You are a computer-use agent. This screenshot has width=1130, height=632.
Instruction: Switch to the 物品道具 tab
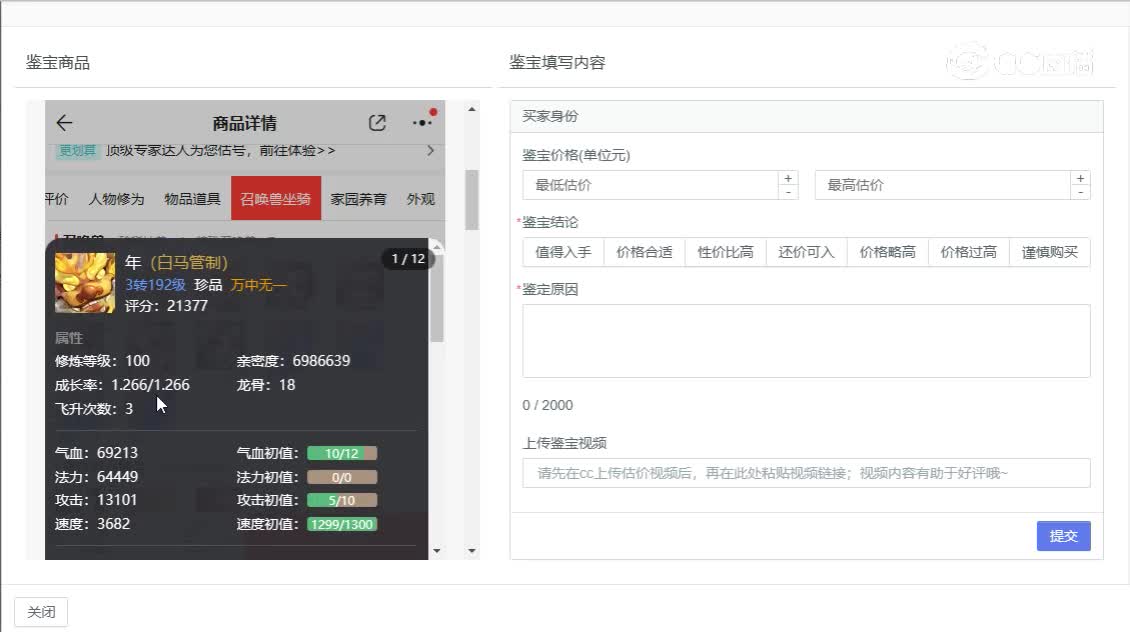pos(192,199)
